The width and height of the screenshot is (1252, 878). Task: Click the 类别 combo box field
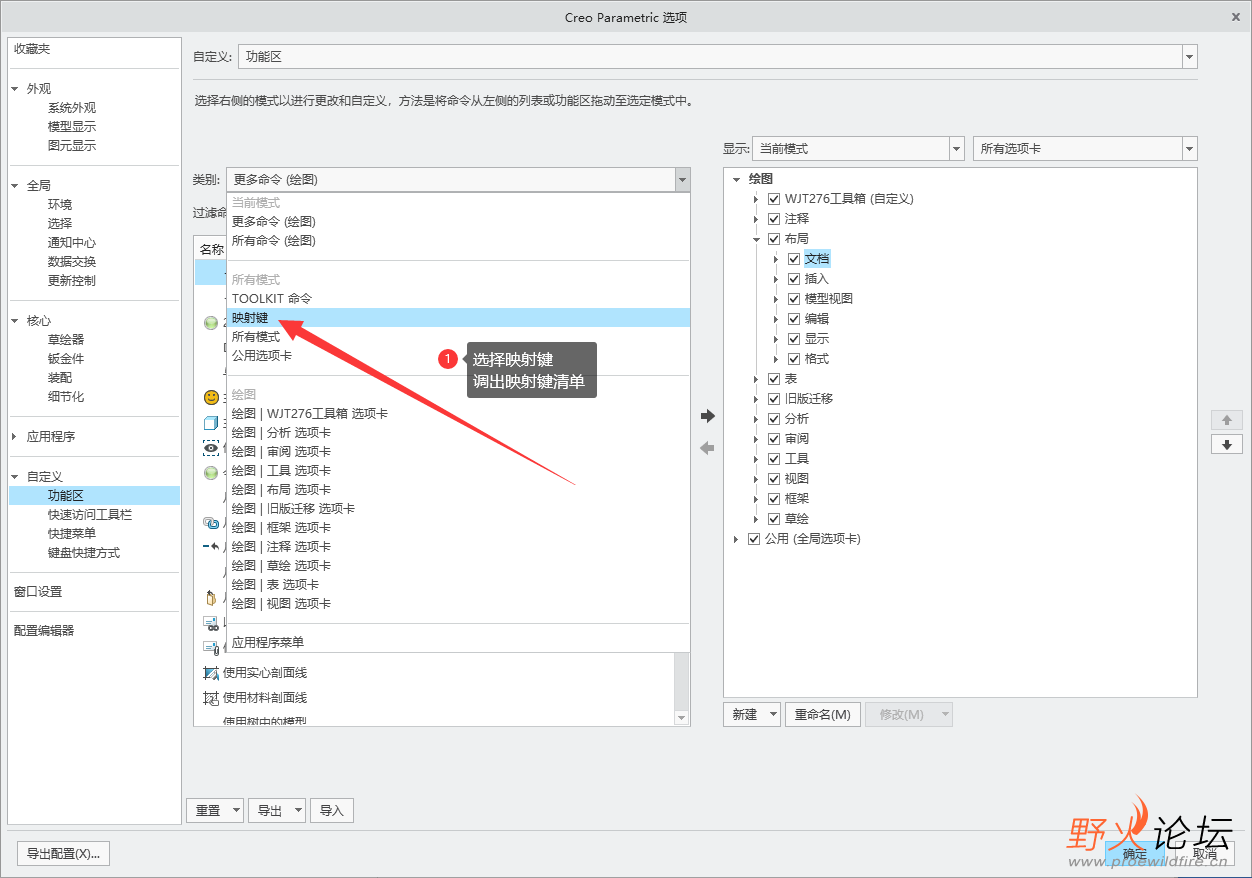pyautogui.click(x=458, y=180)
